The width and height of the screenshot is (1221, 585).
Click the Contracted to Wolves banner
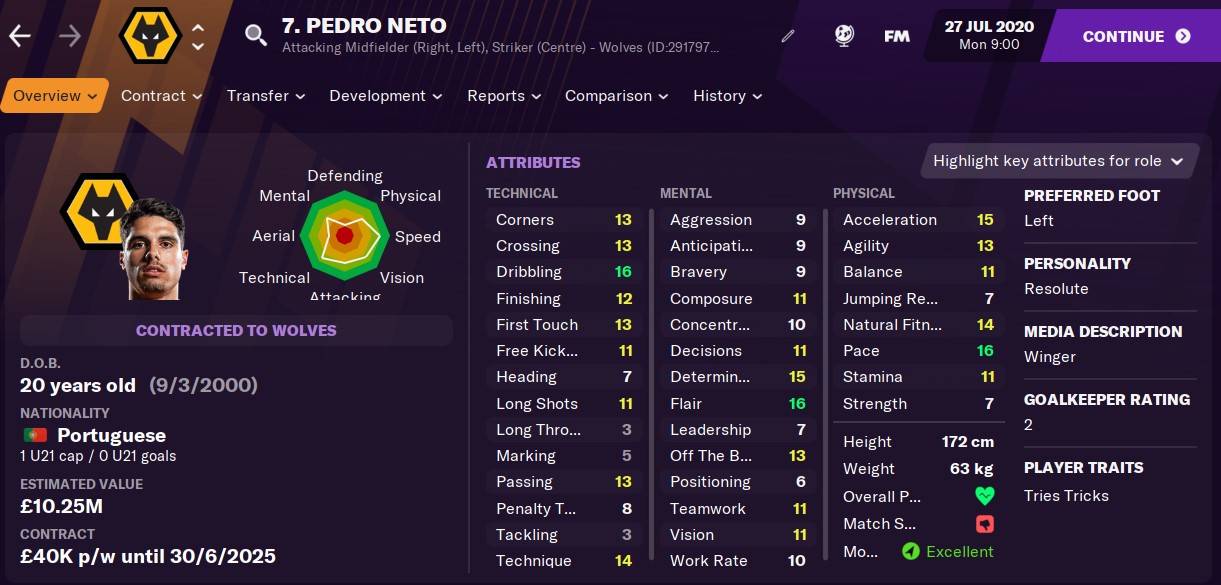[x=236, y=330]
